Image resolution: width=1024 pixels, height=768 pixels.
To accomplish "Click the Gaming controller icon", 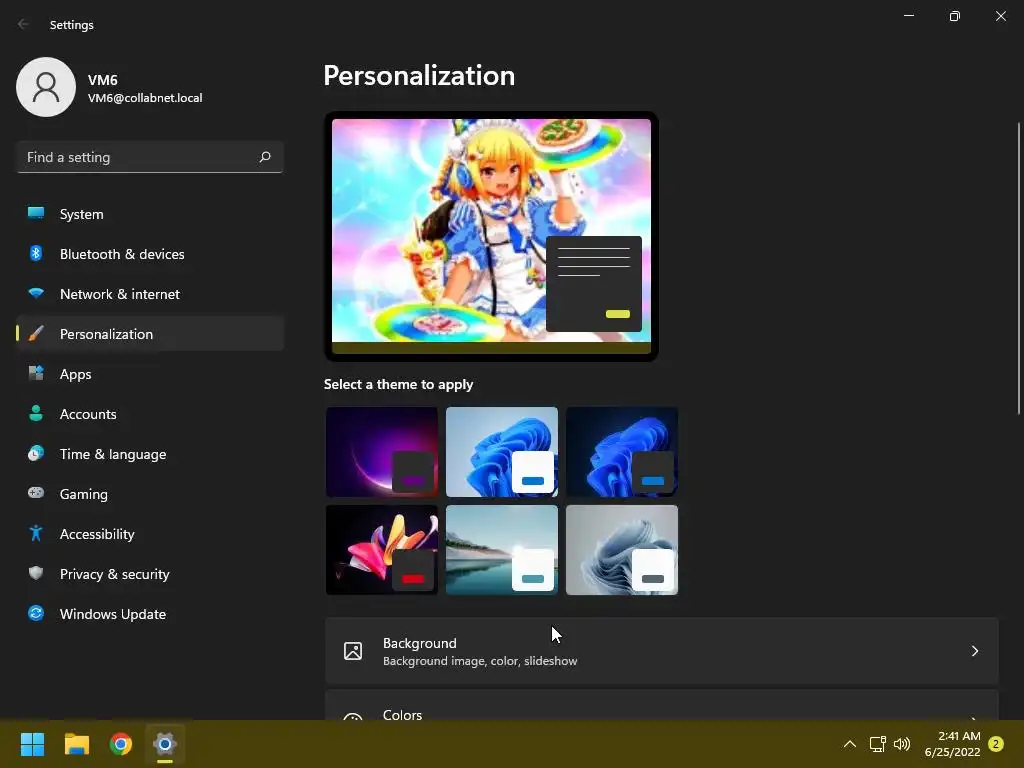I will tap(36, 493).
